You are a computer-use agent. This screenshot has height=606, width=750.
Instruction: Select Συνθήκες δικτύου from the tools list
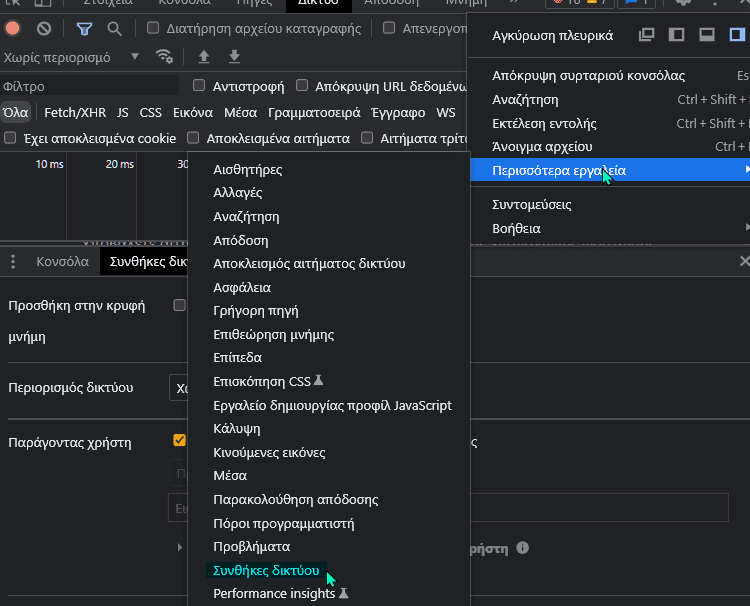click(x=266, y=570)
